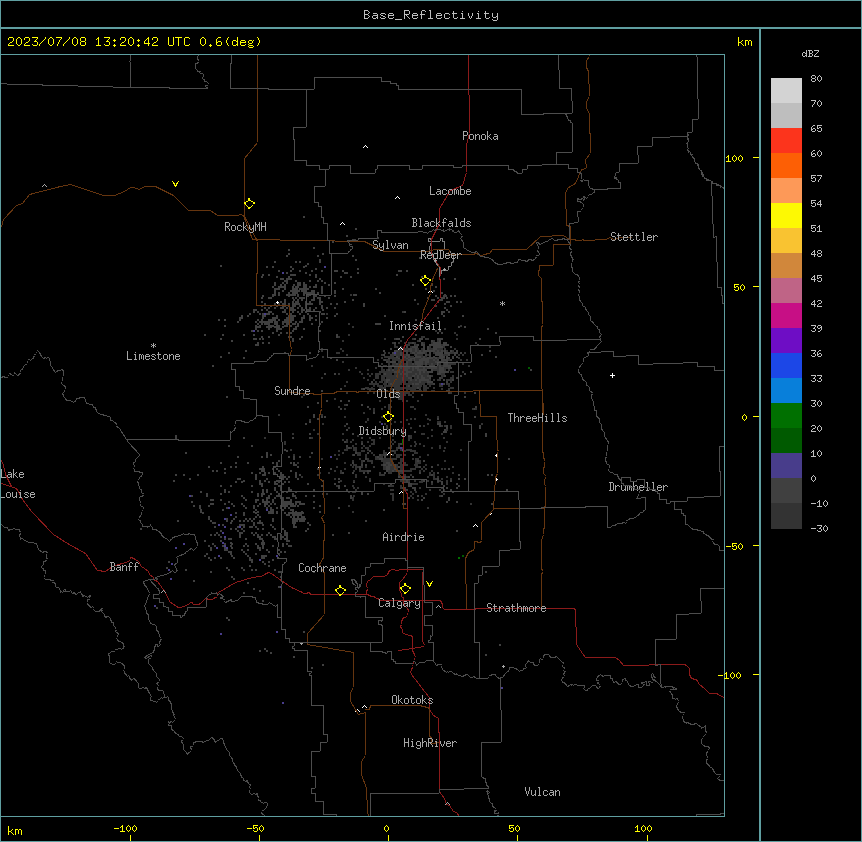Screen dimensions: 862x842
Task: Select the legend value -30
Action: [819, 528]
